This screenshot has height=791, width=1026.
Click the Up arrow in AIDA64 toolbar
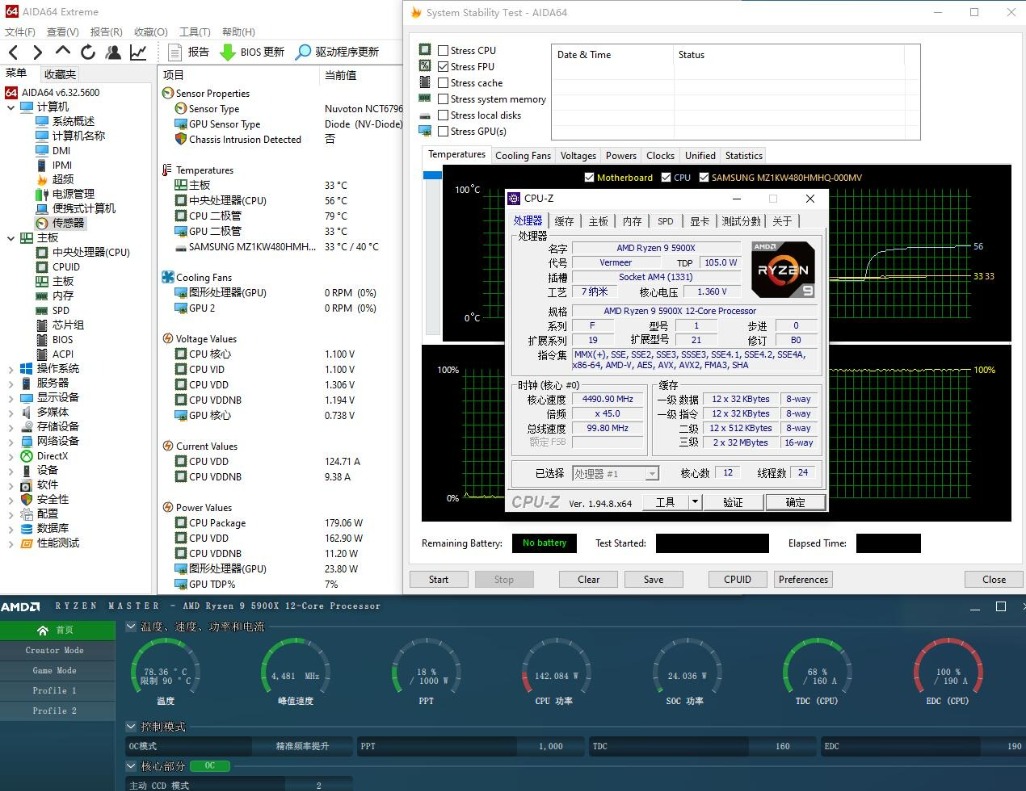(x=63, y=52)
